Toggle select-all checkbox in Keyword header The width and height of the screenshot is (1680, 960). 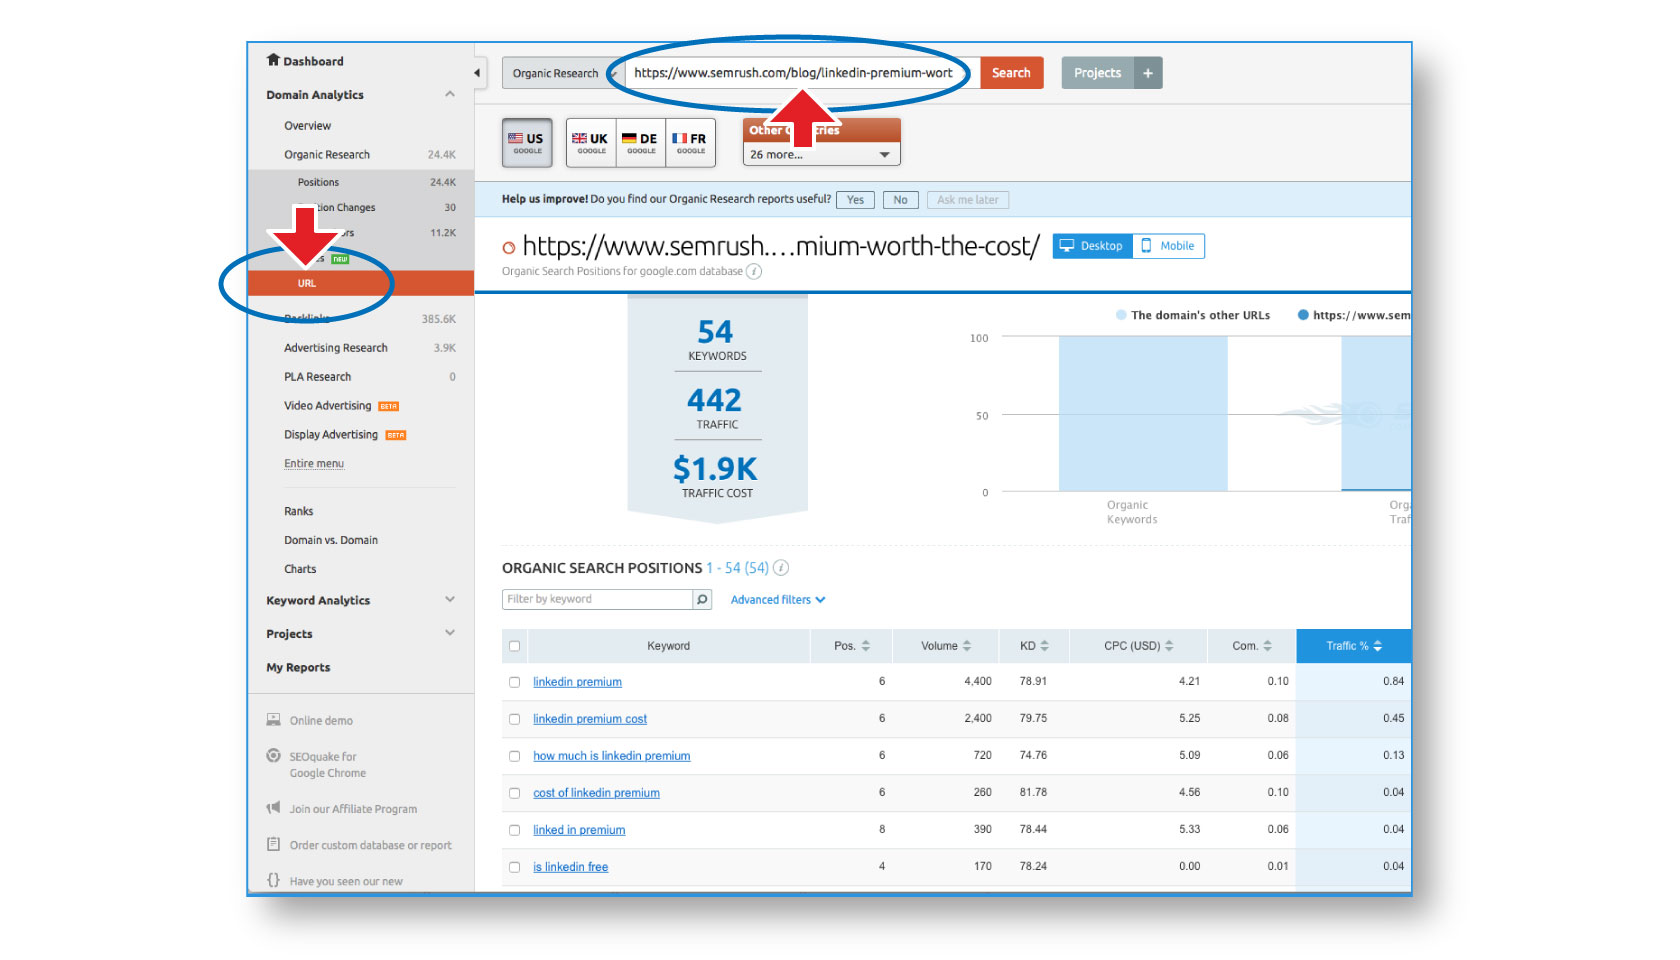tap(514, 646)
